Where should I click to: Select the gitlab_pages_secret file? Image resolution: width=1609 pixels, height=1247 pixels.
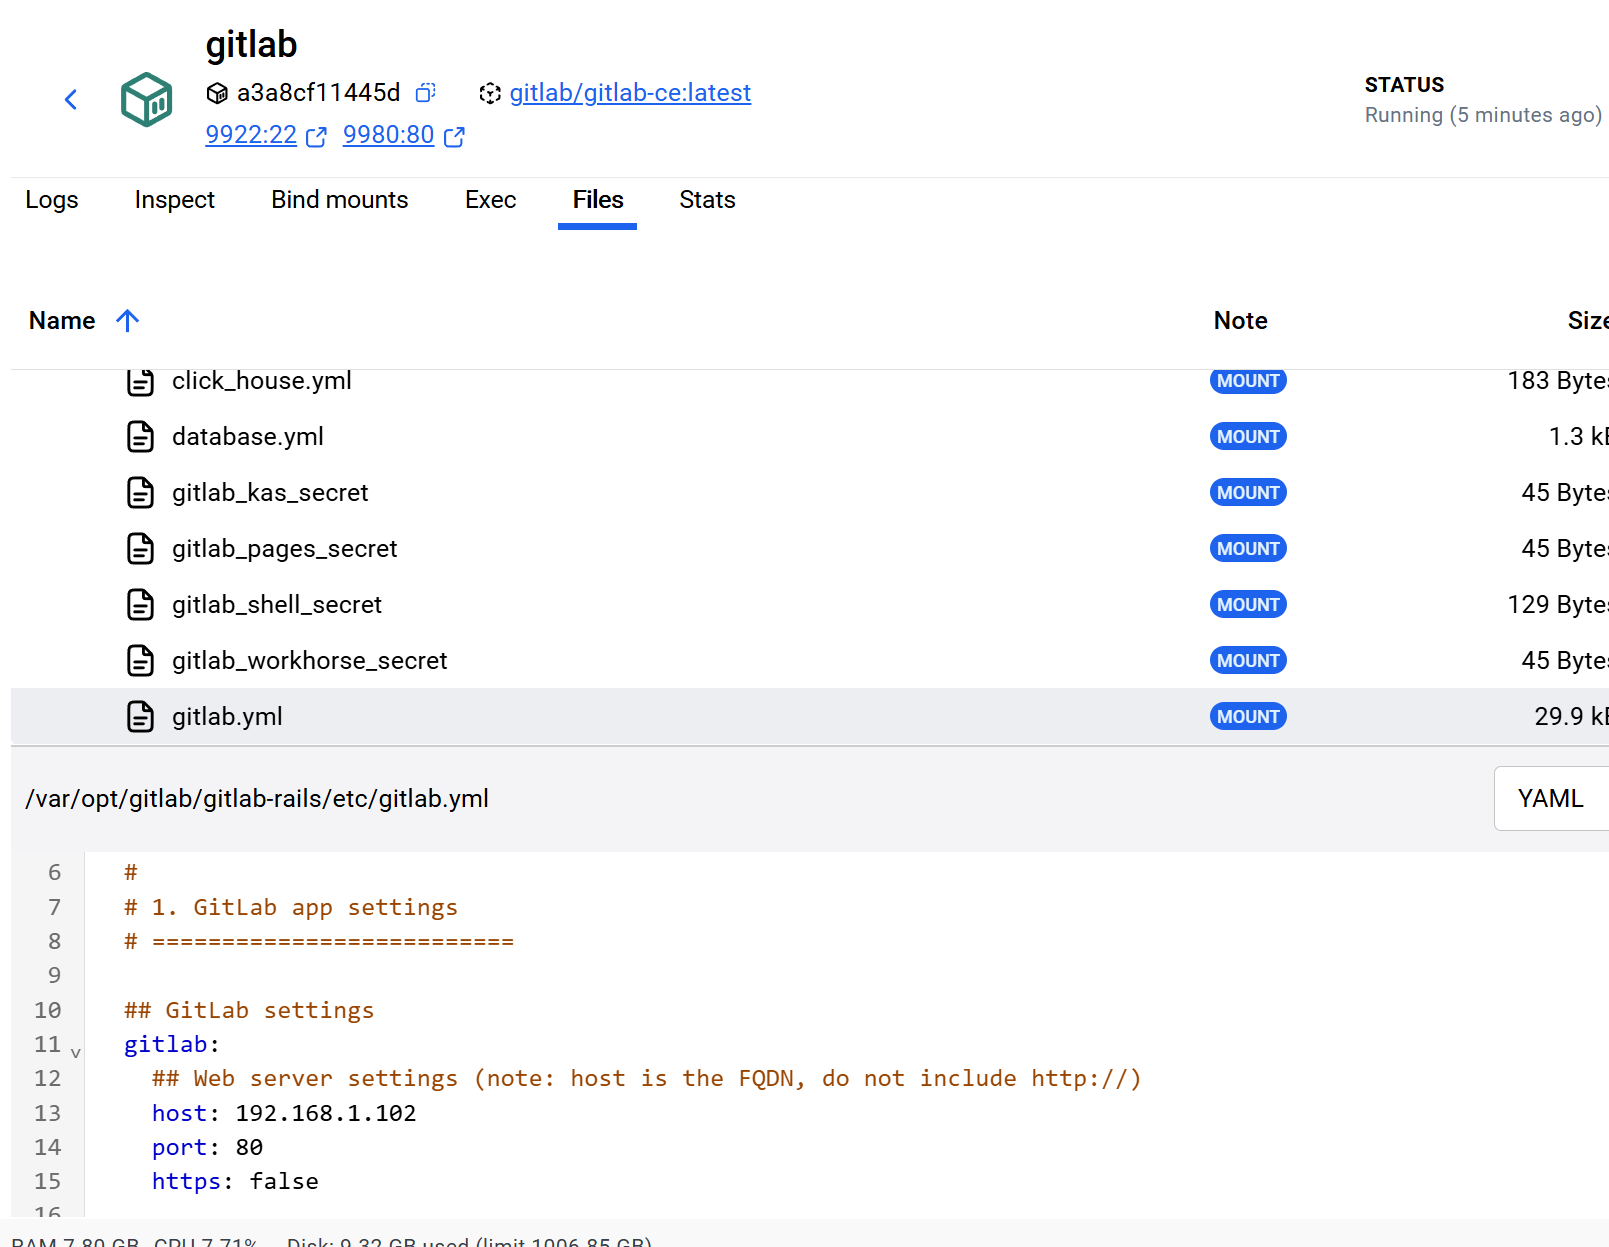coord(284,549)
